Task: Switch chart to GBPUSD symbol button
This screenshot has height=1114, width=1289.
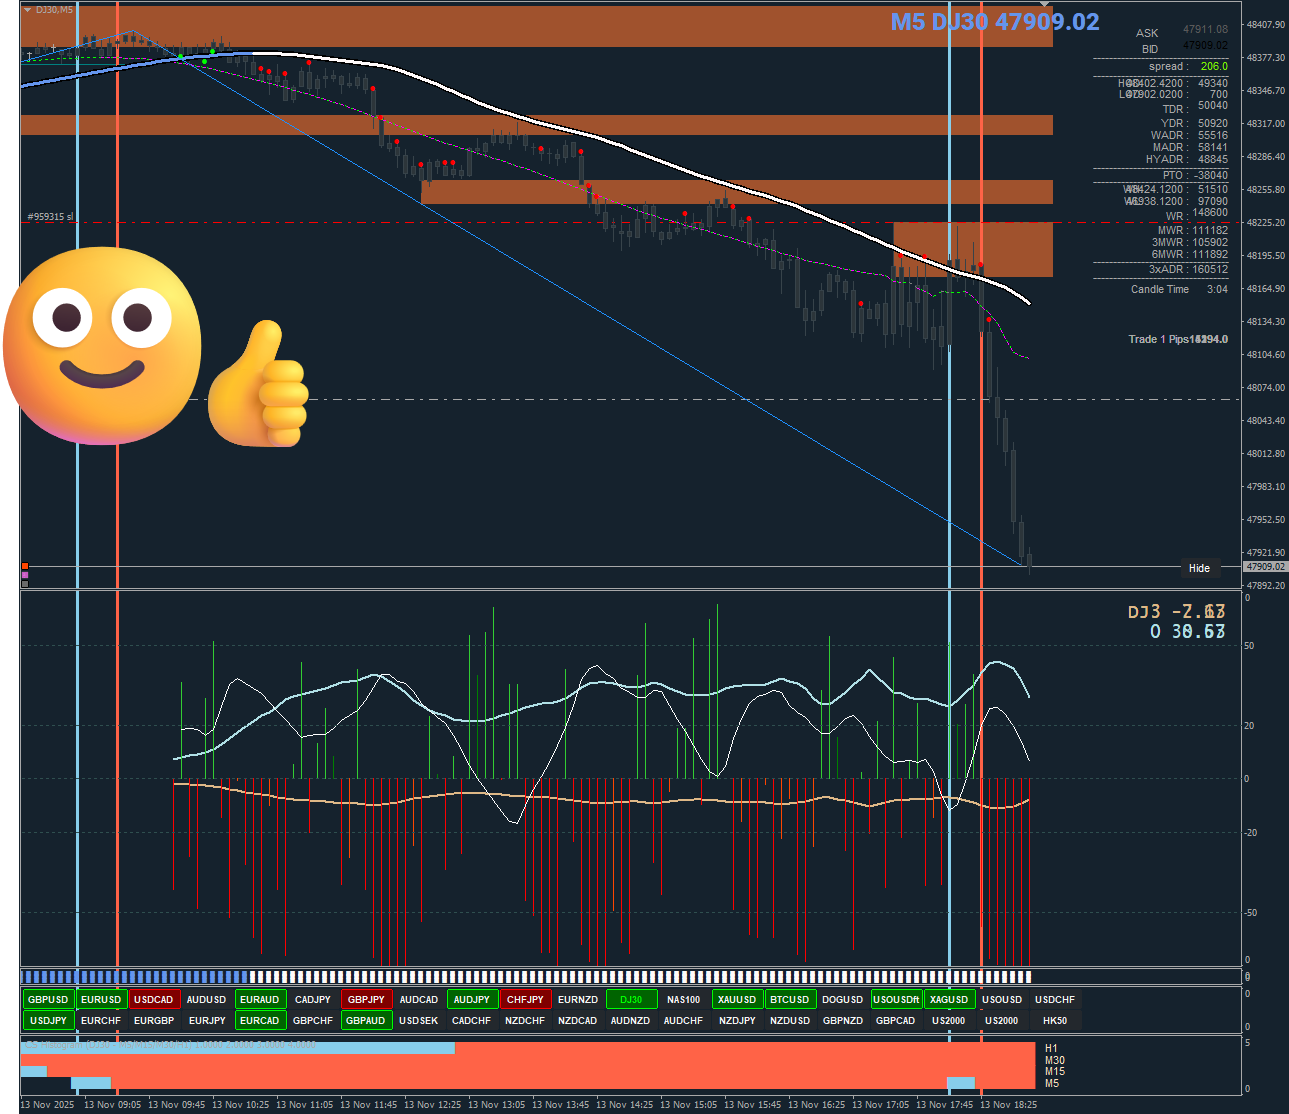Action: (48, 1000)
